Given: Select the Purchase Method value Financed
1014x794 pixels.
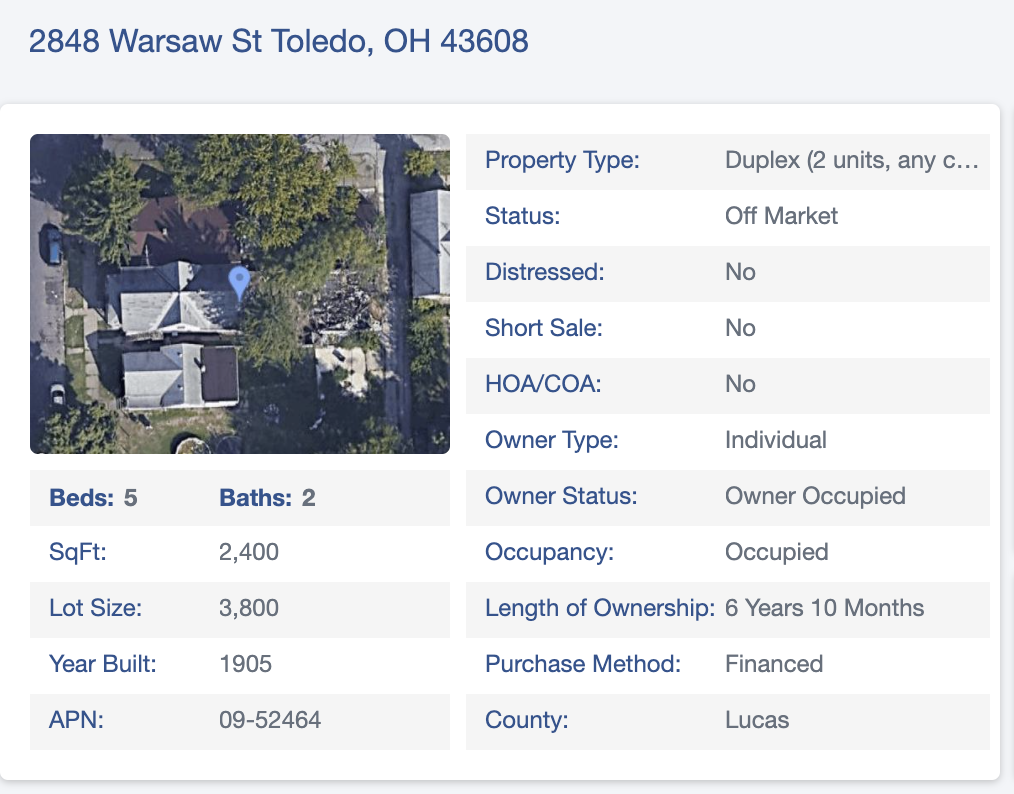Looking at the screenshot, I should coord(774,664).
